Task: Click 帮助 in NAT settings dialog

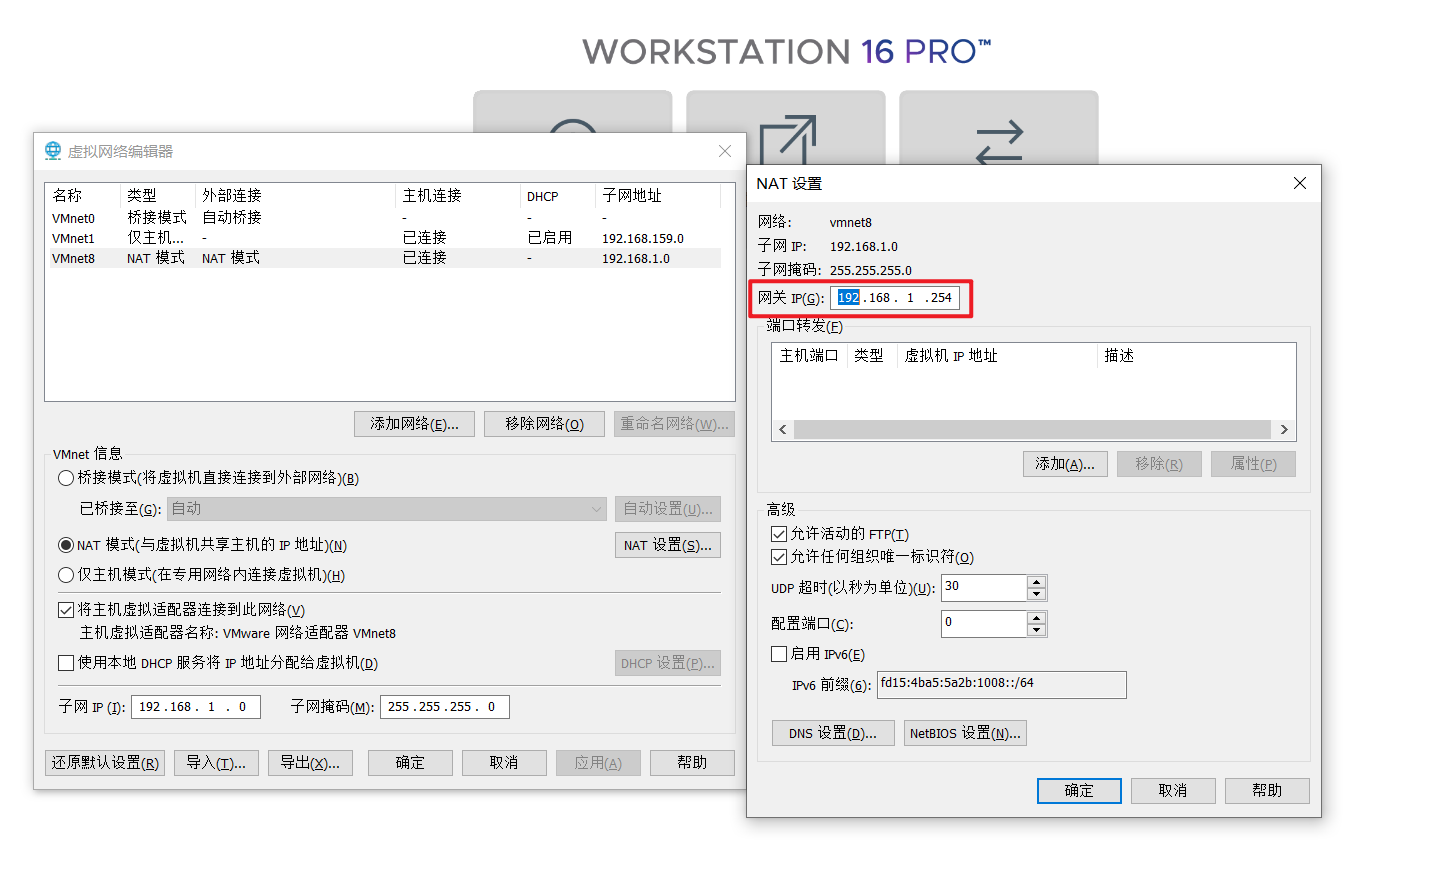Action: tap(1267, 791)
